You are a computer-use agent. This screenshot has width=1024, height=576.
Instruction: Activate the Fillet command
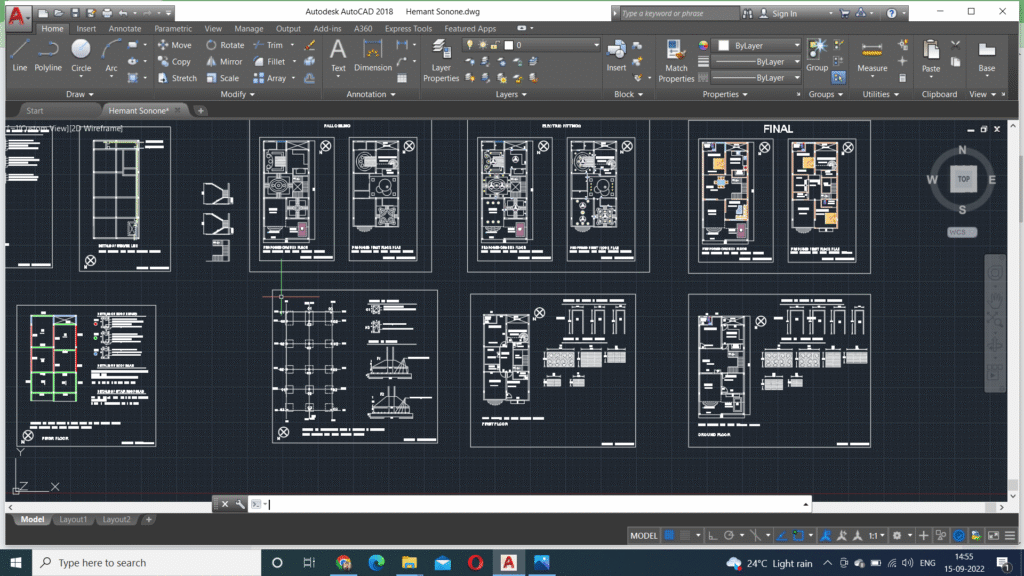click(269, 61)
